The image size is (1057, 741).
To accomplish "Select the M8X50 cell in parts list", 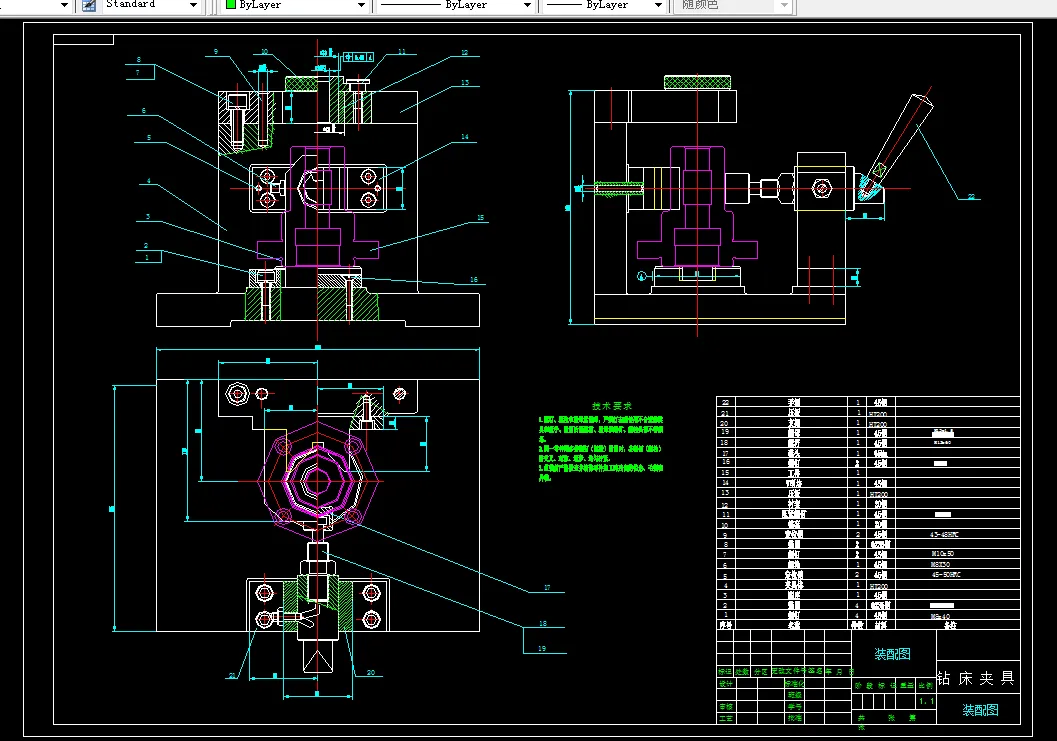I will pos(940,564).
